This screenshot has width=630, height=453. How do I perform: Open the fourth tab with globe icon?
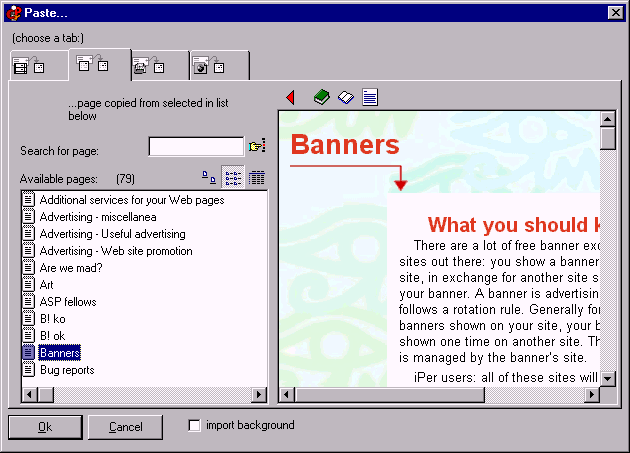click(219, 67)
